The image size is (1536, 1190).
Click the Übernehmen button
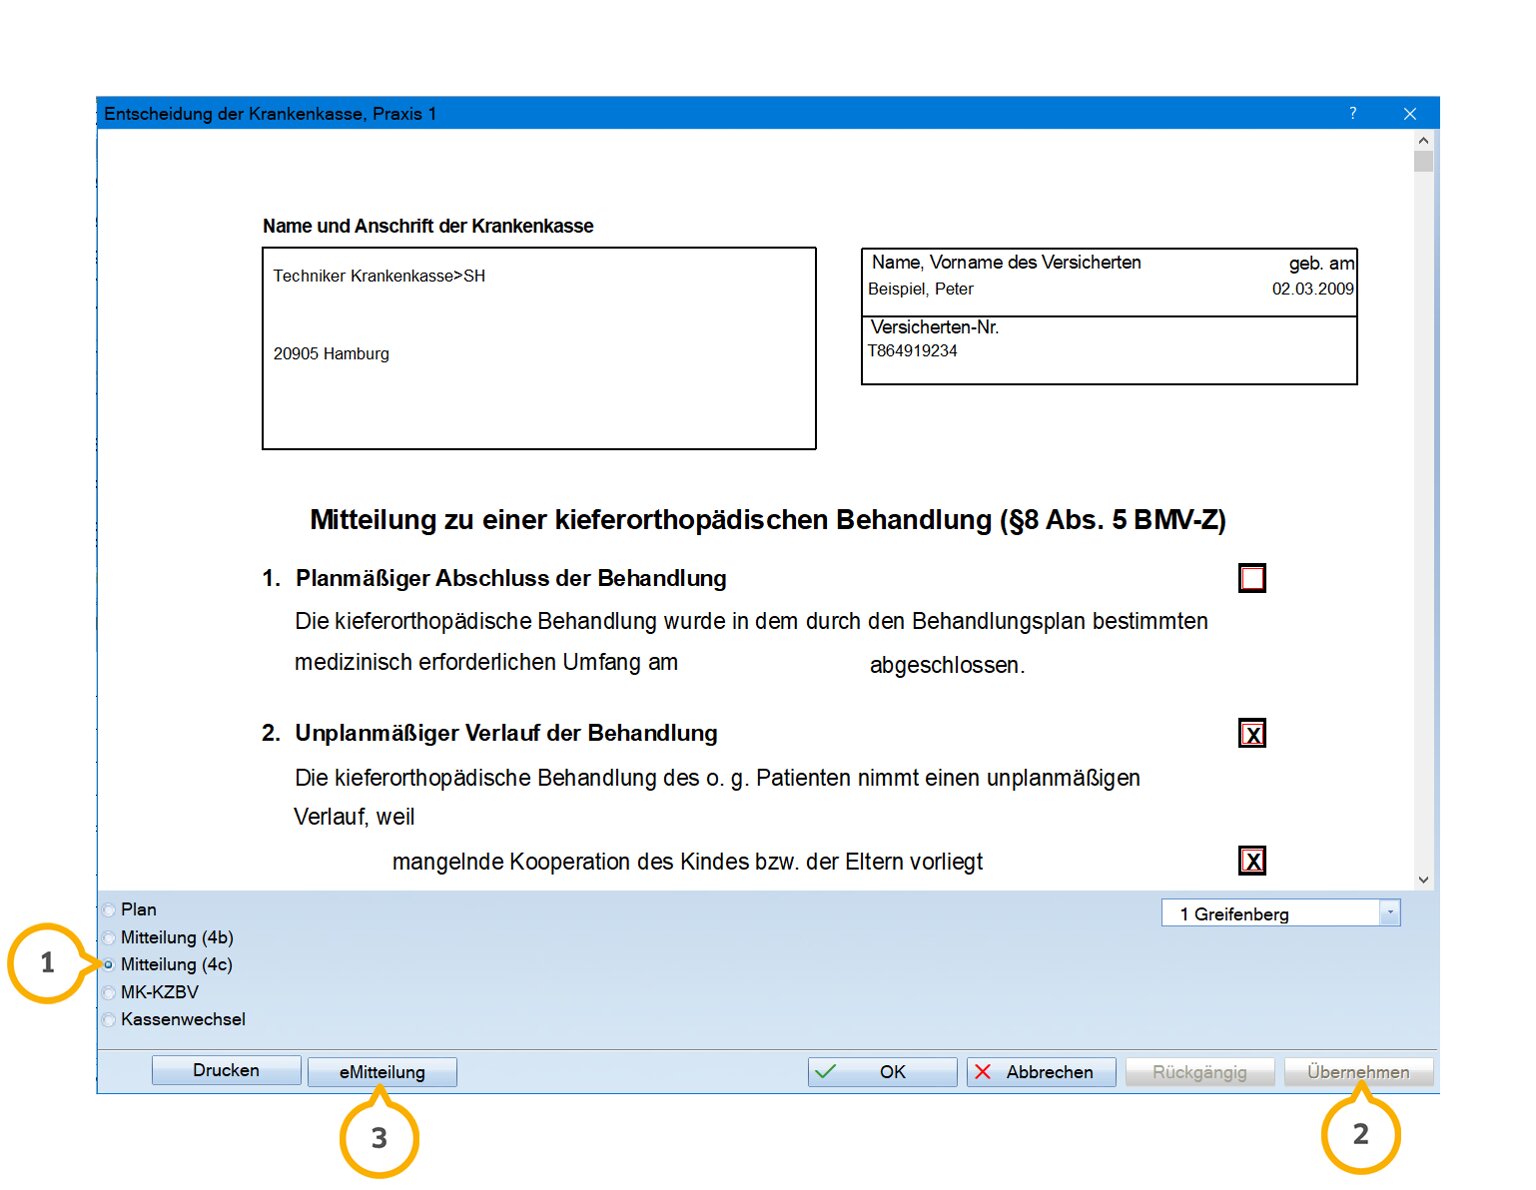click(x=1358, y=1072)
